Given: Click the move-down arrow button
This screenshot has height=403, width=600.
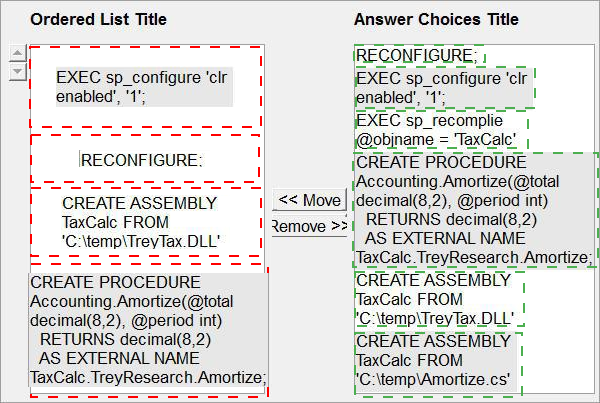Looking at the screenshot, I should point(17,72).
